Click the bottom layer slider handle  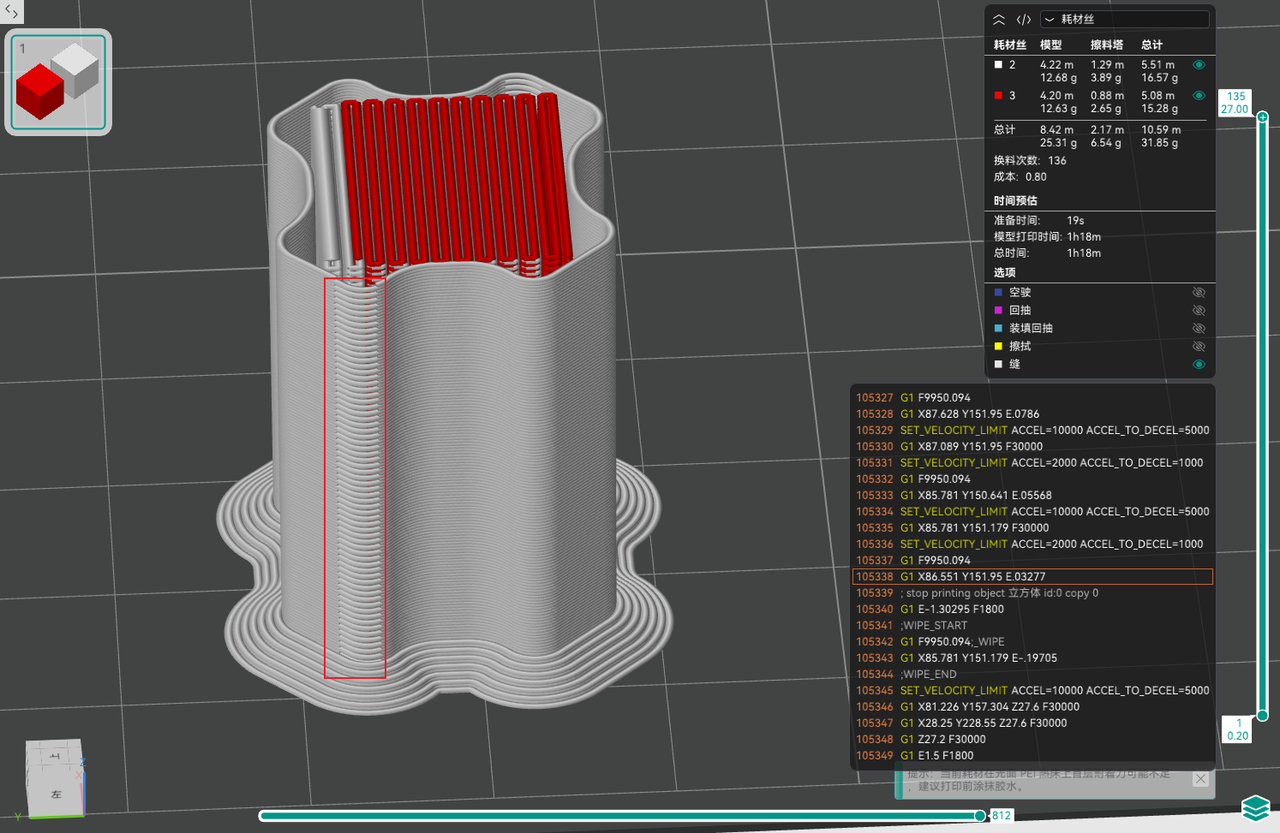pos(1263,715)
